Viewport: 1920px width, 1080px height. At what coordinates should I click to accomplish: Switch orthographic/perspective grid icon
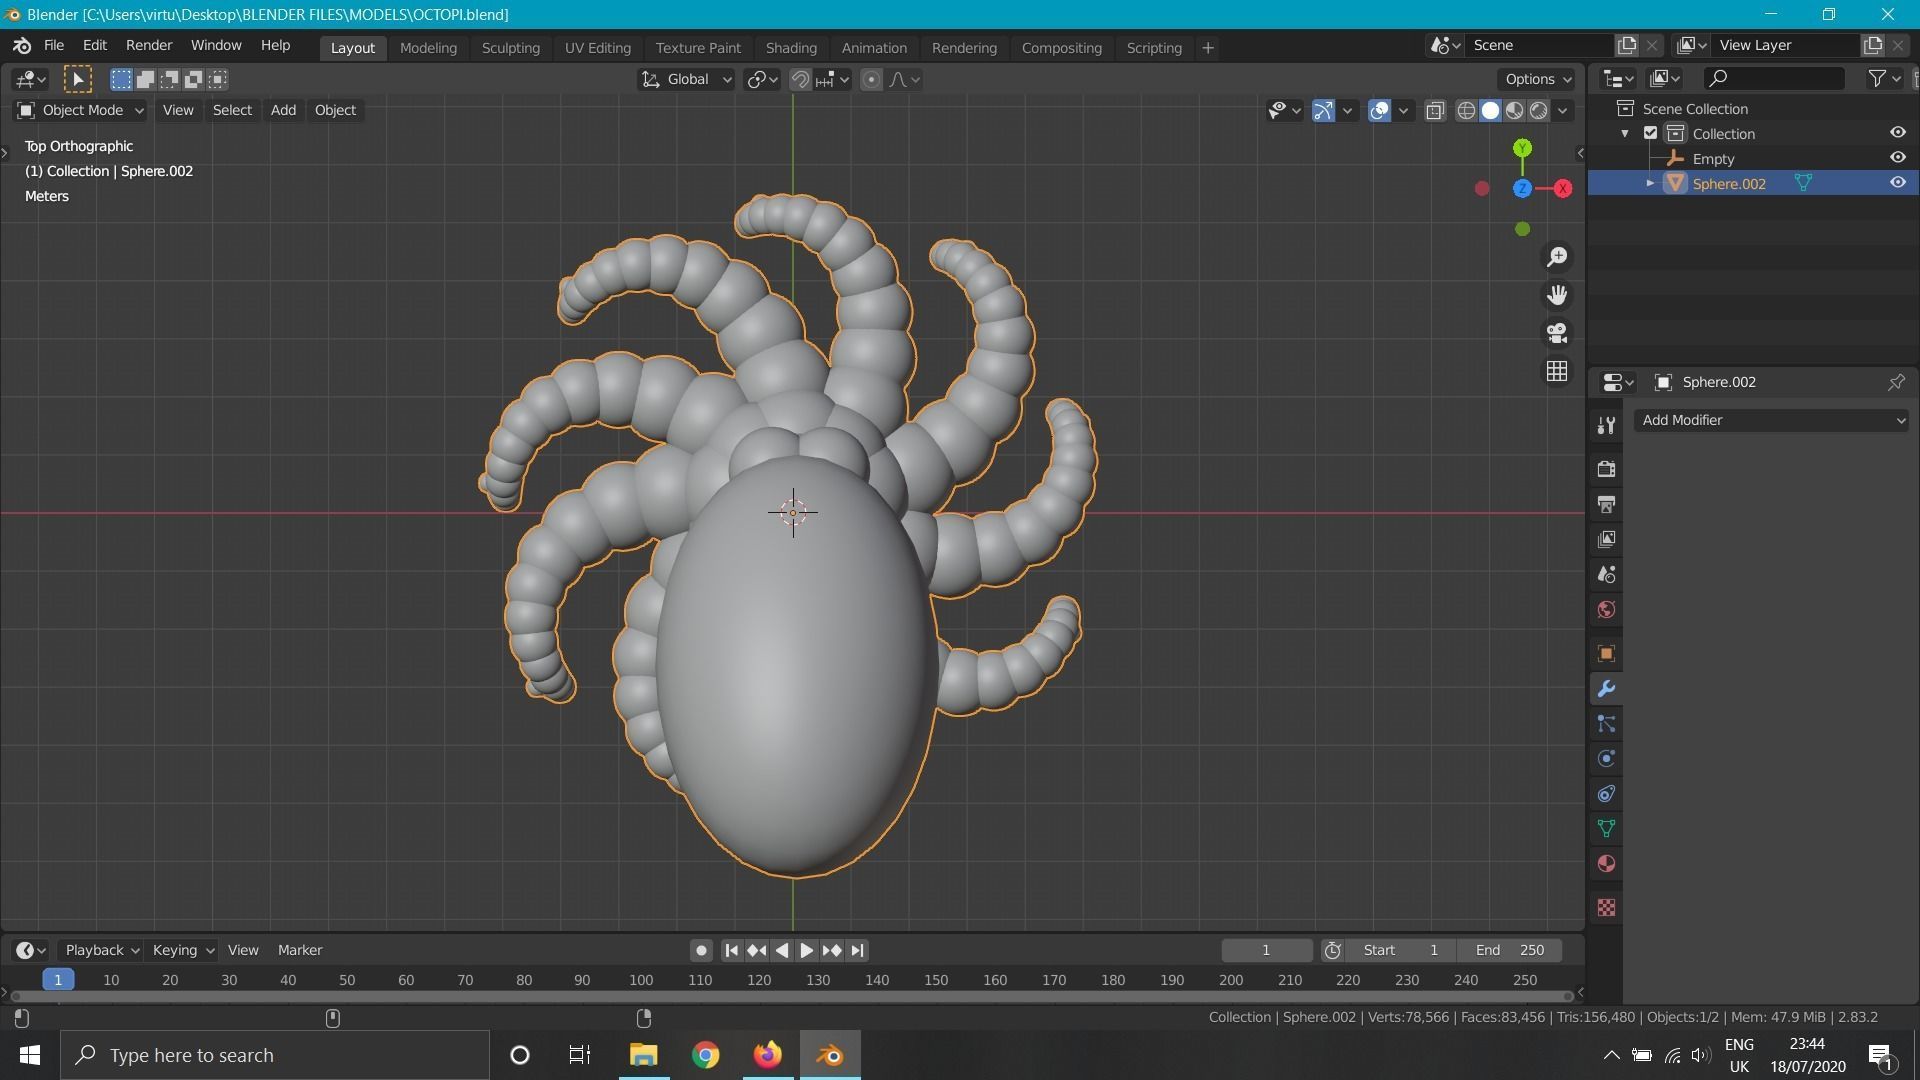[1557, 371]
